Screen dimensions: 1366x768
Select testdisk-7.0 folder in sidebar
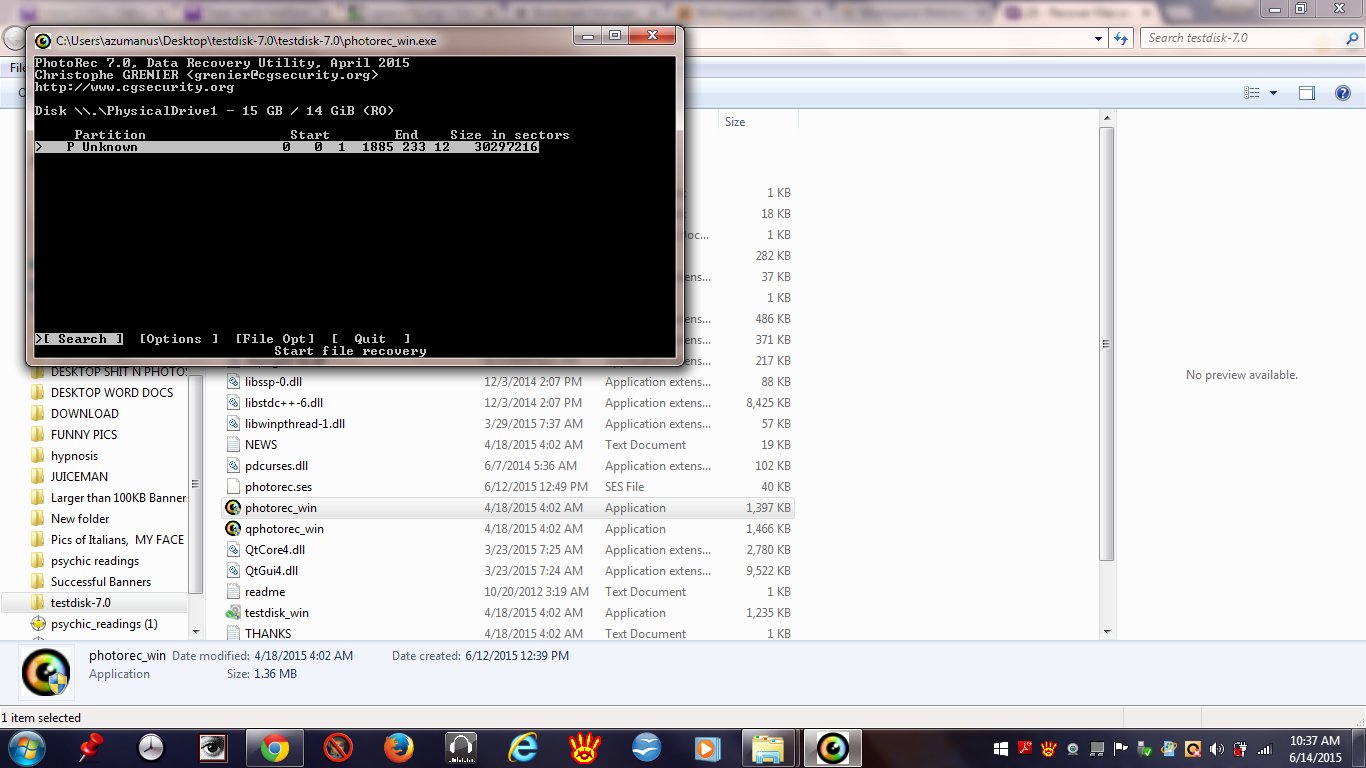[x=81, y=603]
